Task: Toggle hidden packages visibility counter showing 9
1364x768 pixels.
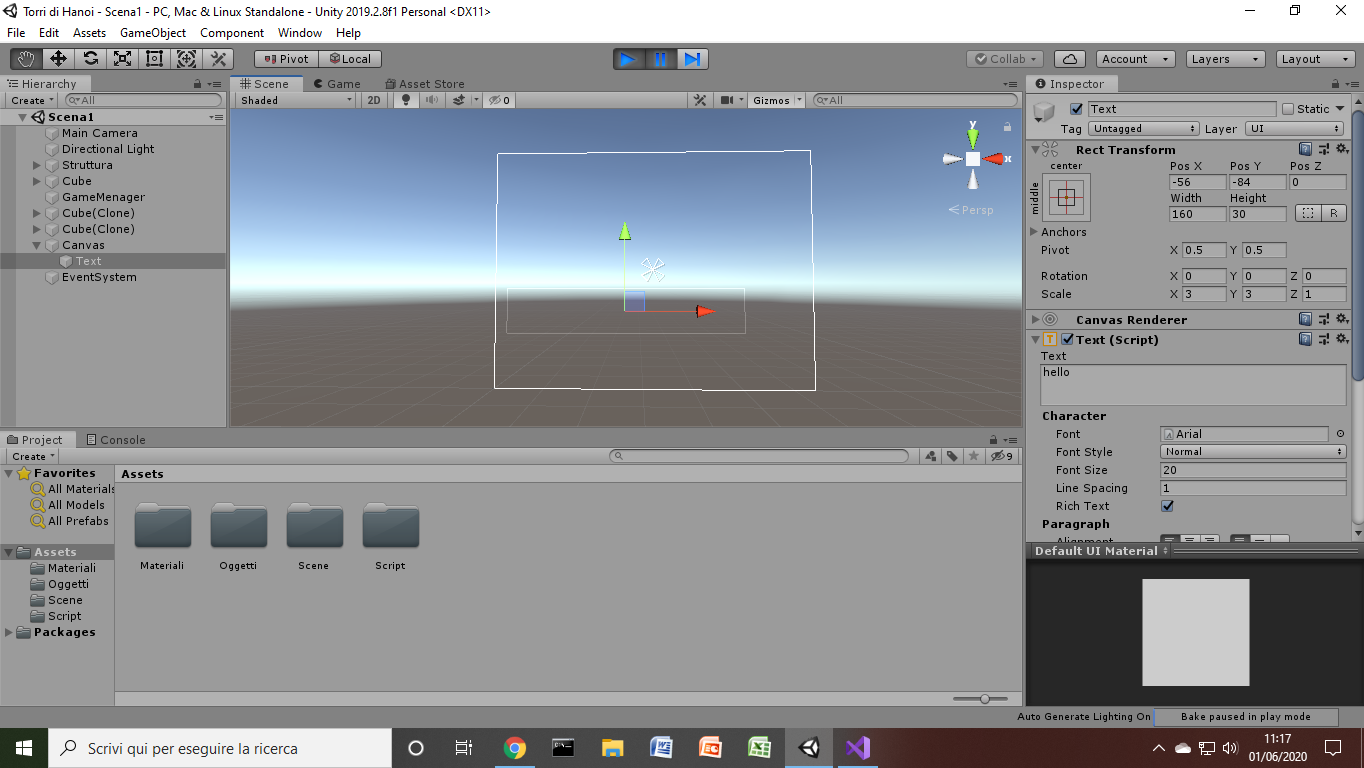Action: pyautogui.click(x=1001, y=456)
